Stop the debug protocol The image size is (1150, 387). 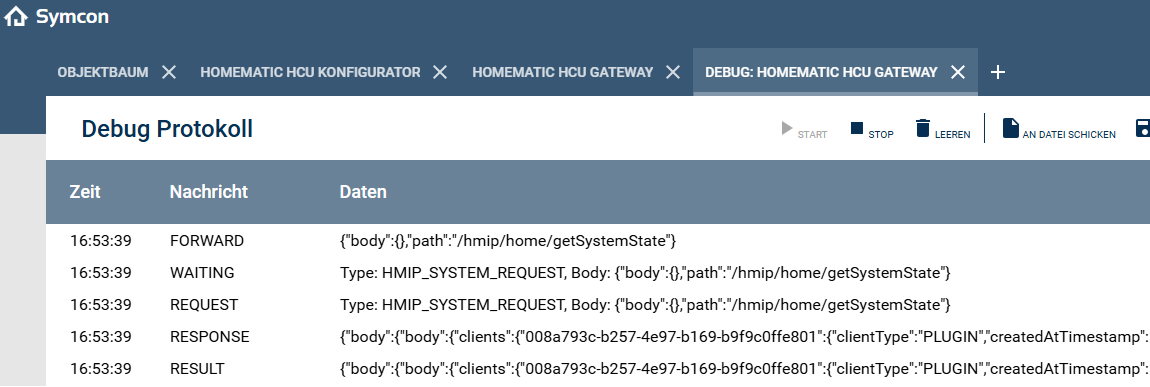pyautogui.click(x=871, y=130)
